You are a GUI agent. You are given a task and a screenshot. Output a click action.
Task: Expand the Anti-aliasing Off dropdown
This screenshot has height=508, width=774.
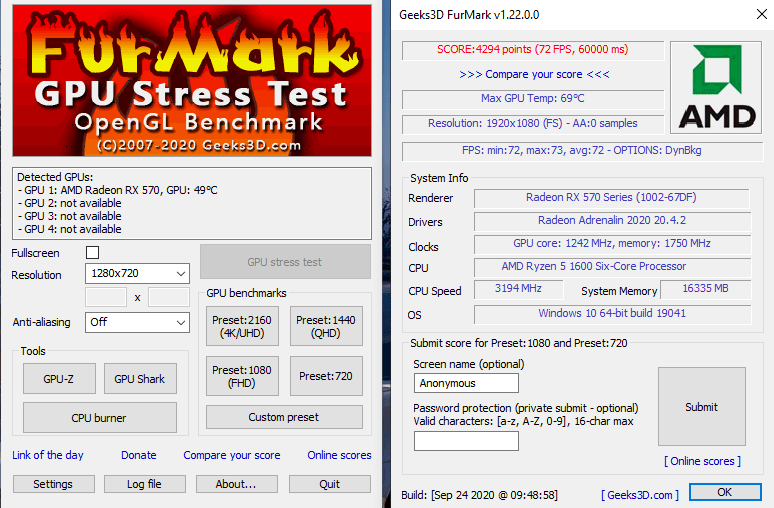tap(137, 322)
